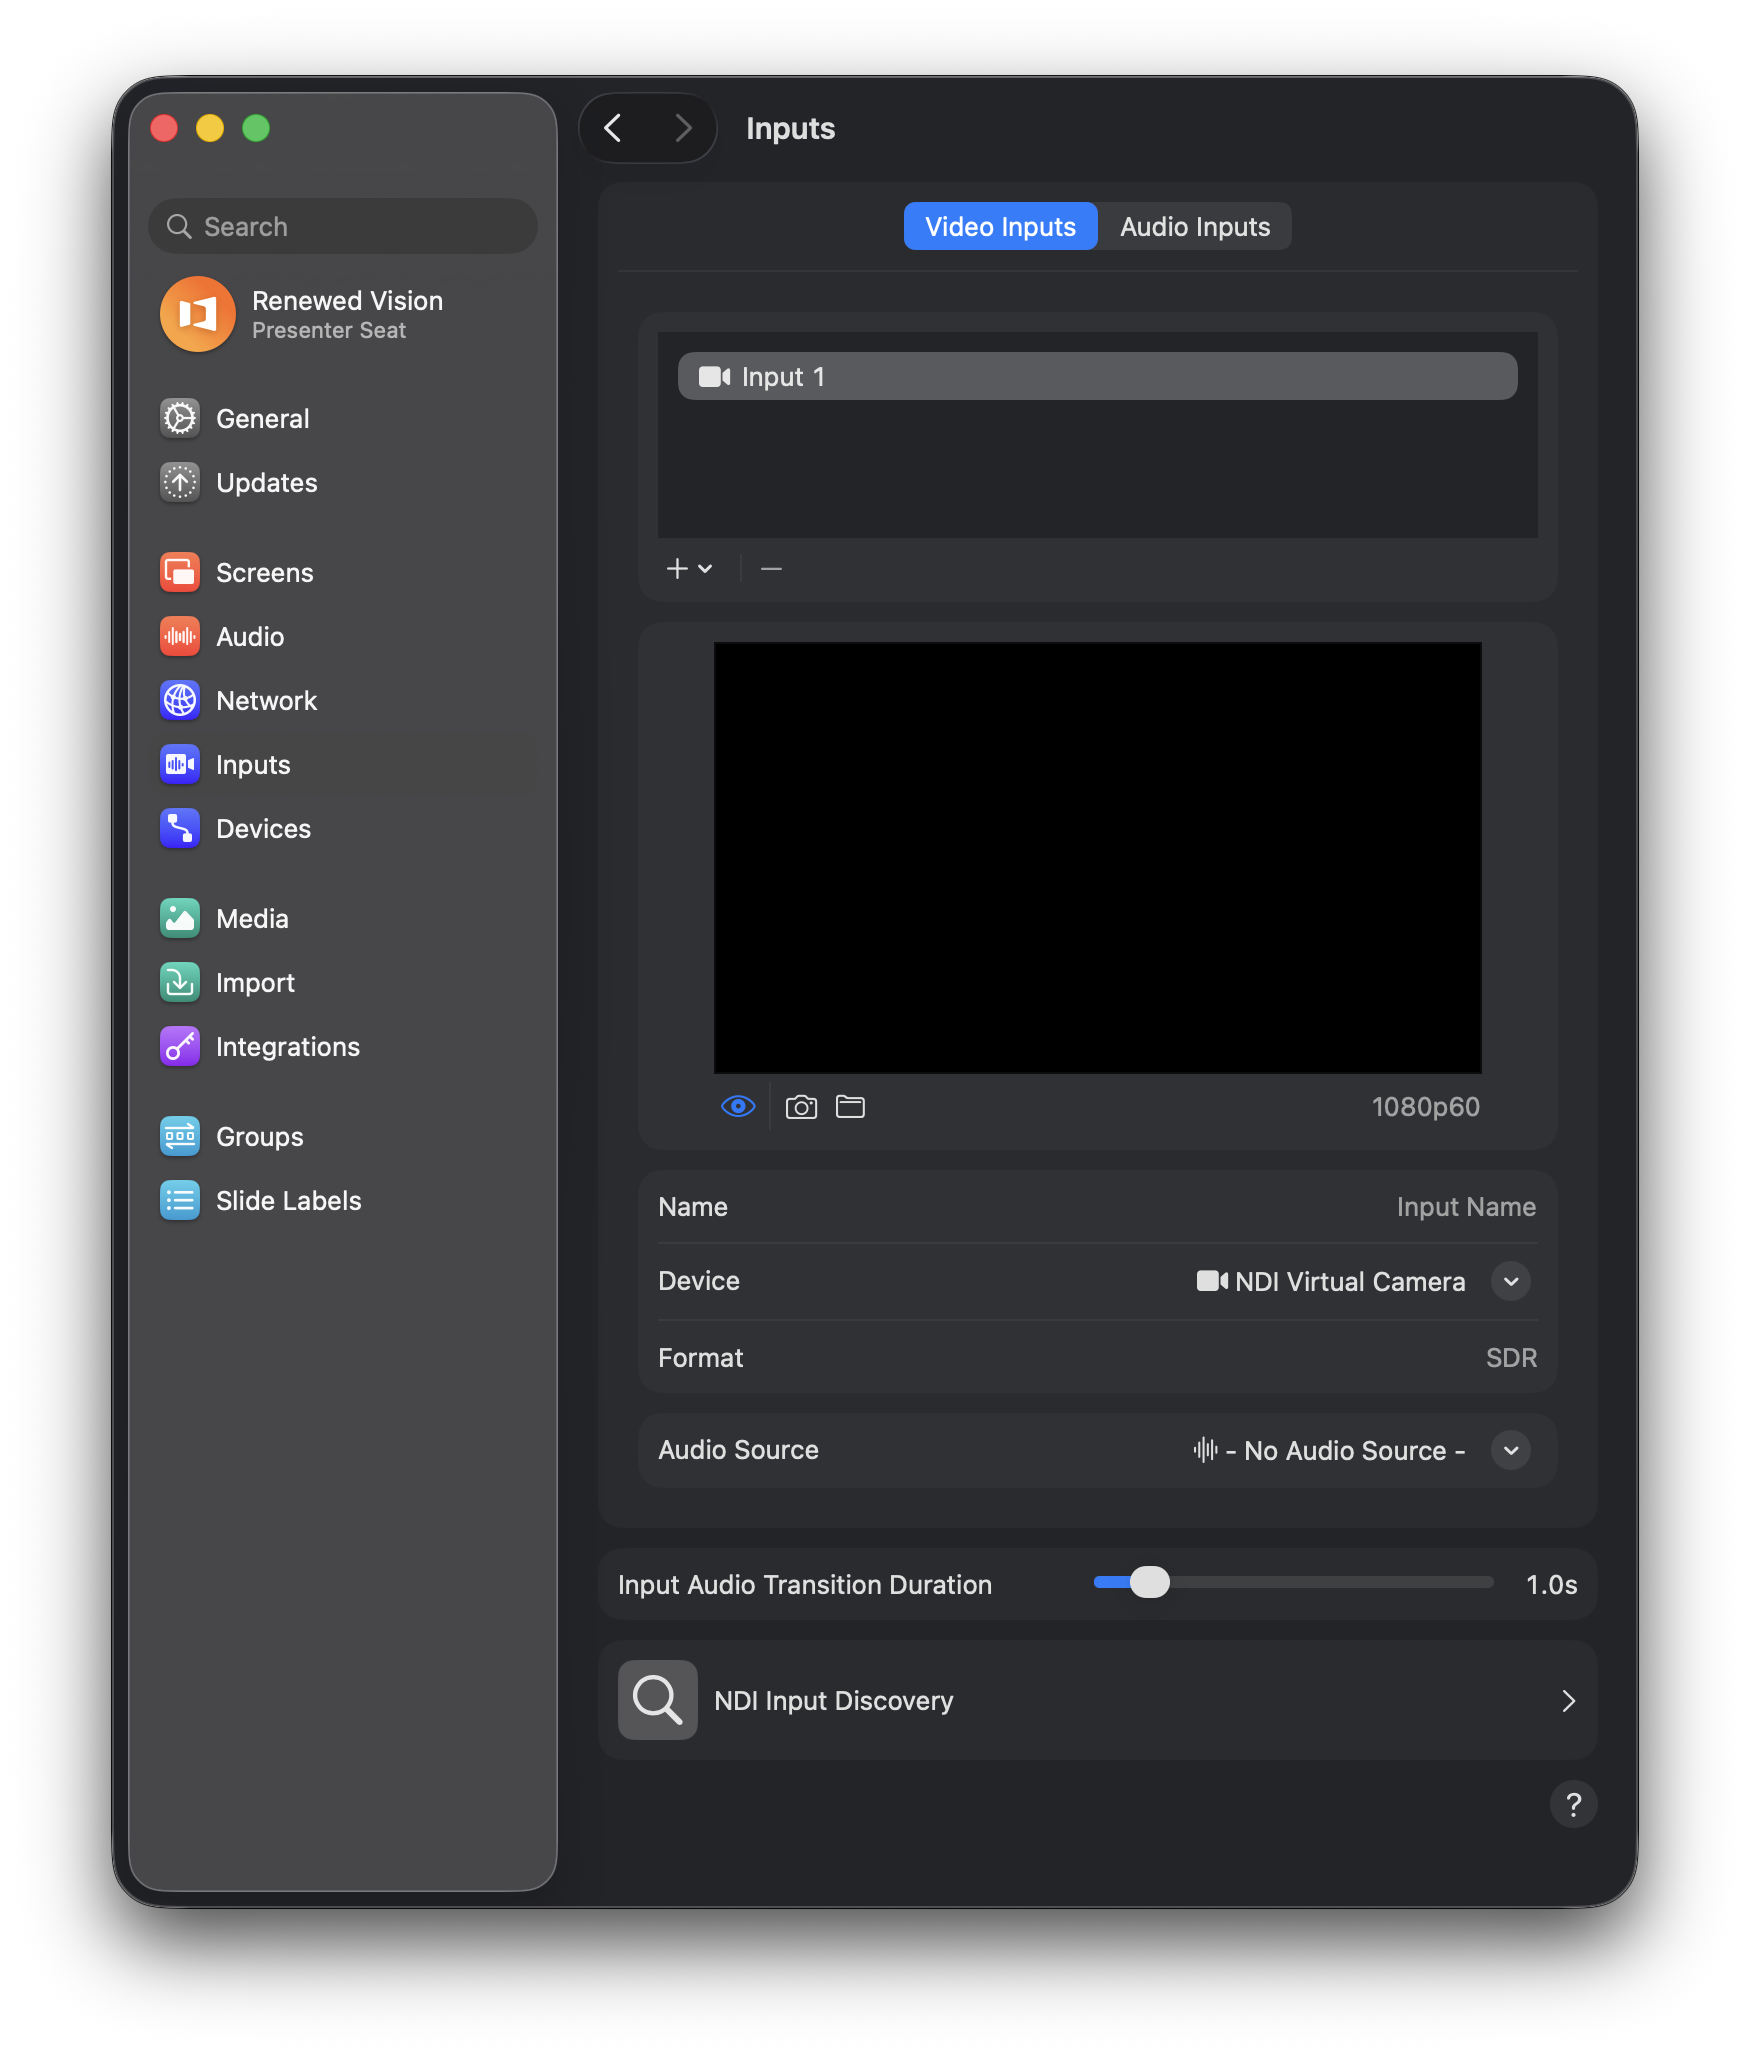Open Media settings in sidebar
Viewport: 1750px width, 2056px height.
[343, 919]
